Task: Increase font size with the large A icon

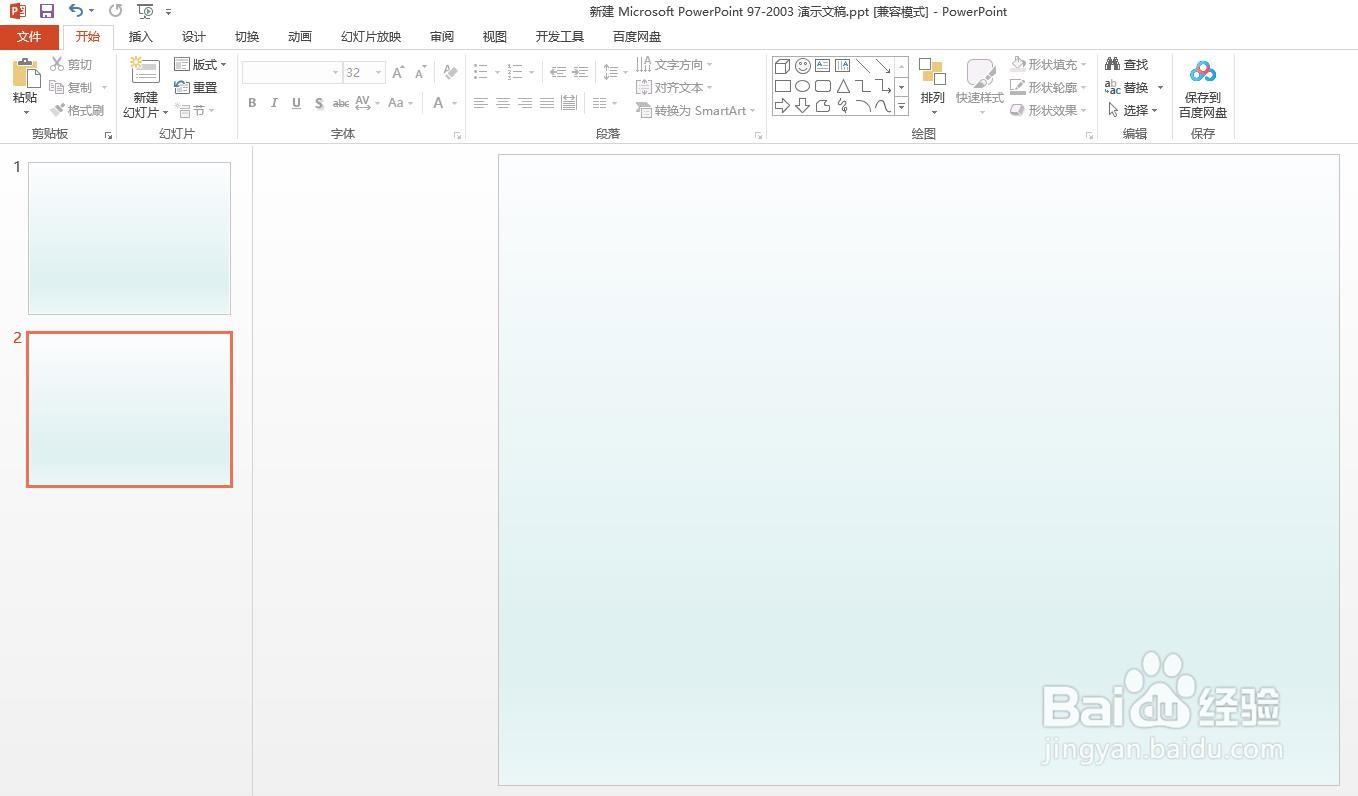Action: coord(398,72)
